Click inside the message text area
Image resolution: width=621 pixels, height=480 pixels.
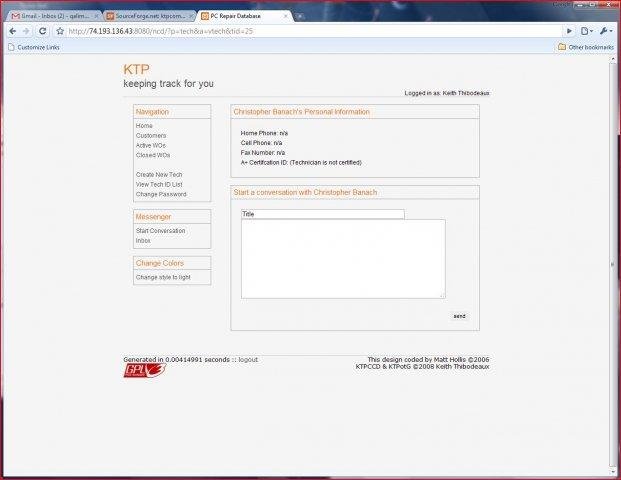(x=343, y=259)
